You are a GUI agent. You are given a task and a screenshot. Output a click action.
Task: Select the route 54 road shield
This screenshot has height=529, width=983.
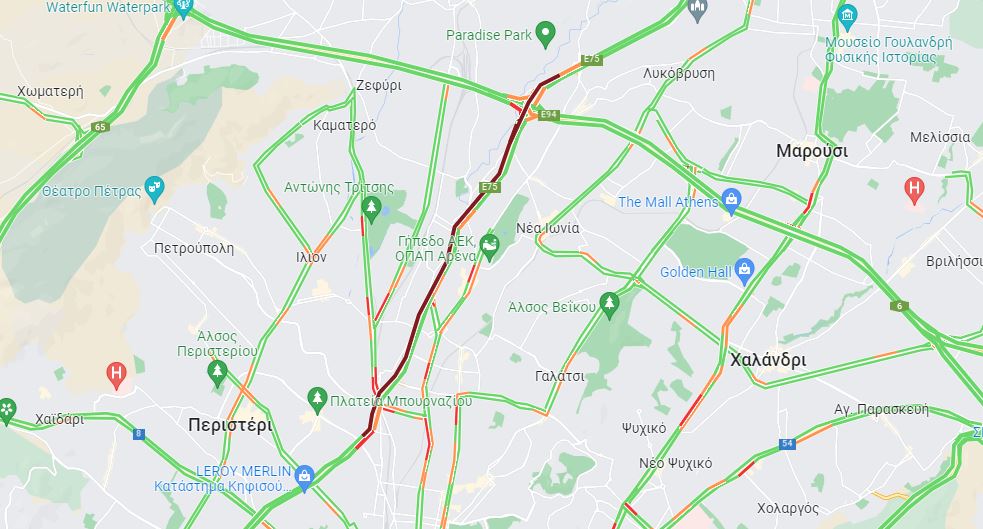(x=787, y=444)
